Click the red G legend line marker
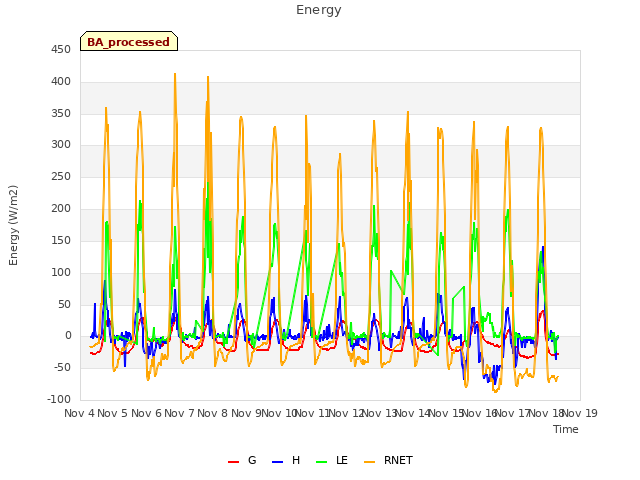This screenshot has width=640, height=480. pos(233,462)
